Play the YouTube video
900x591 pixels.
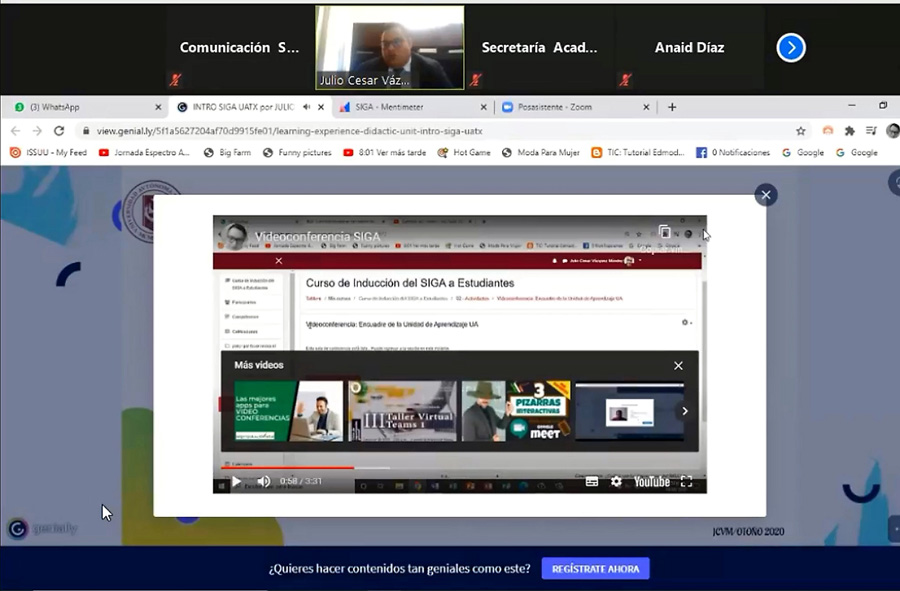(236, 481)
